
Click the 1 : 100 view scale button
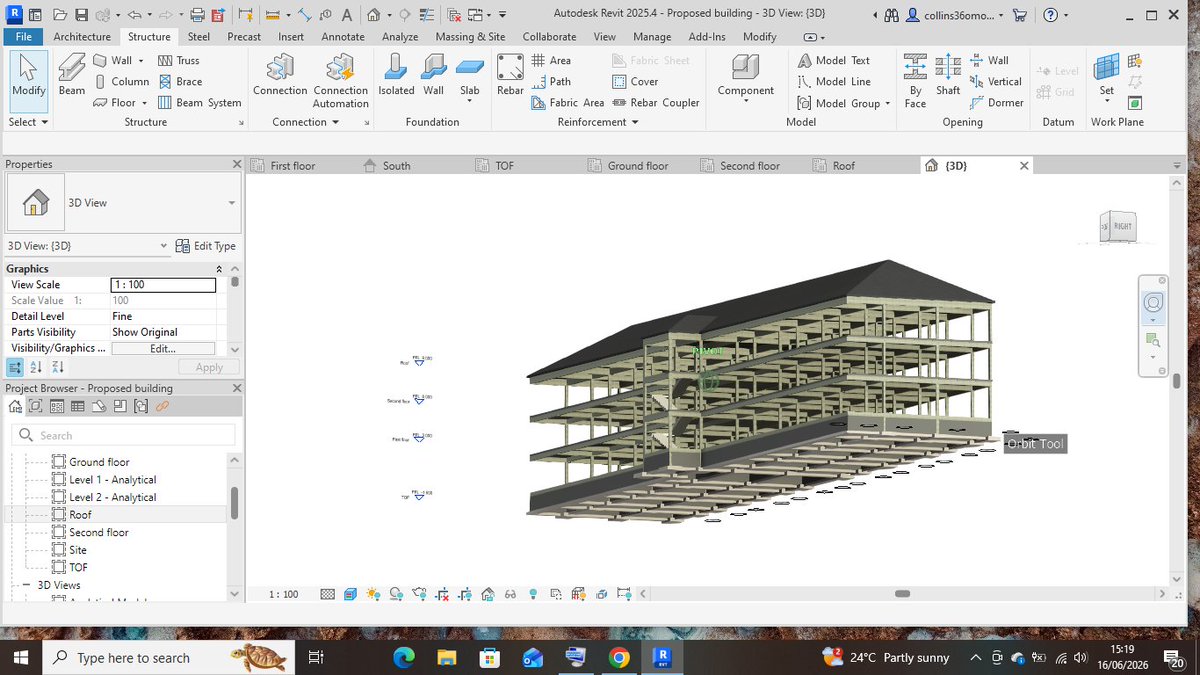[x=284, y=594]
